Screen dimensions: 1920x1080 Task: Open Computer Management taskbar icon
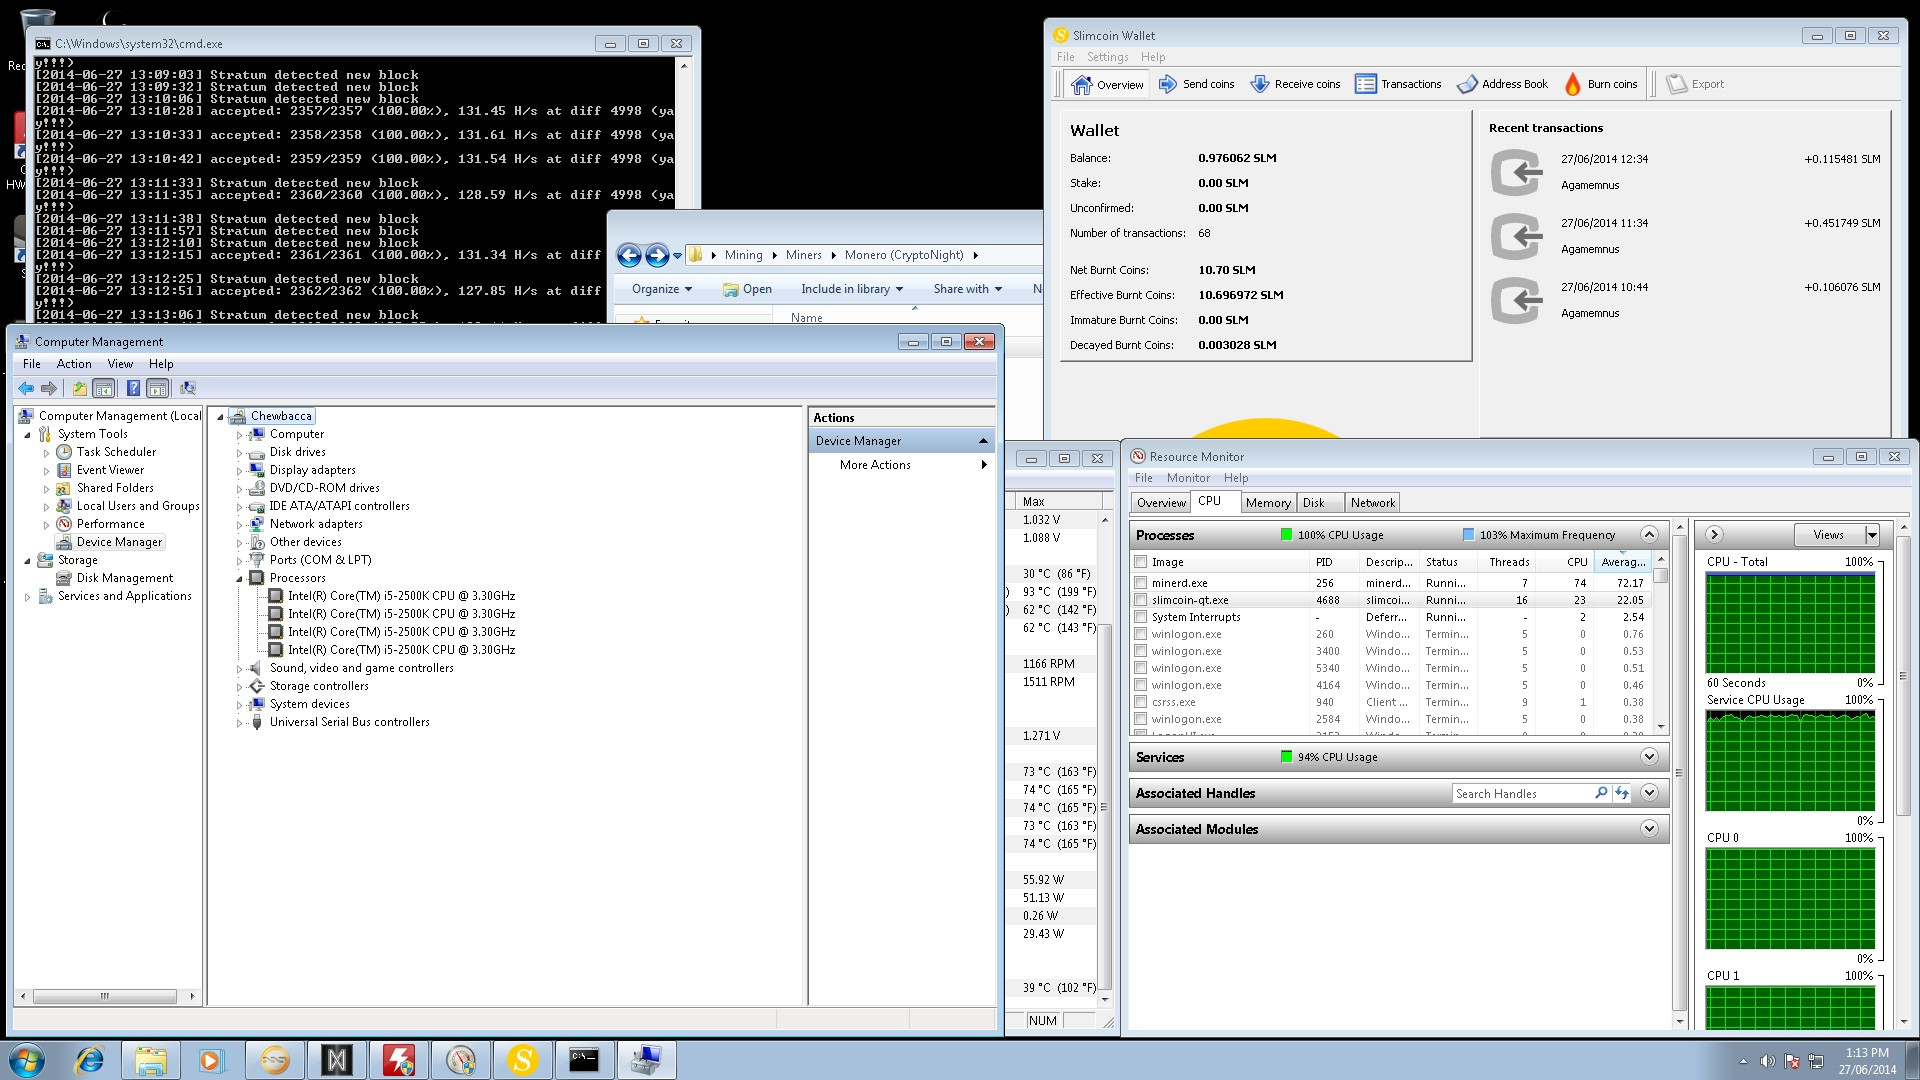point(646,1060)
